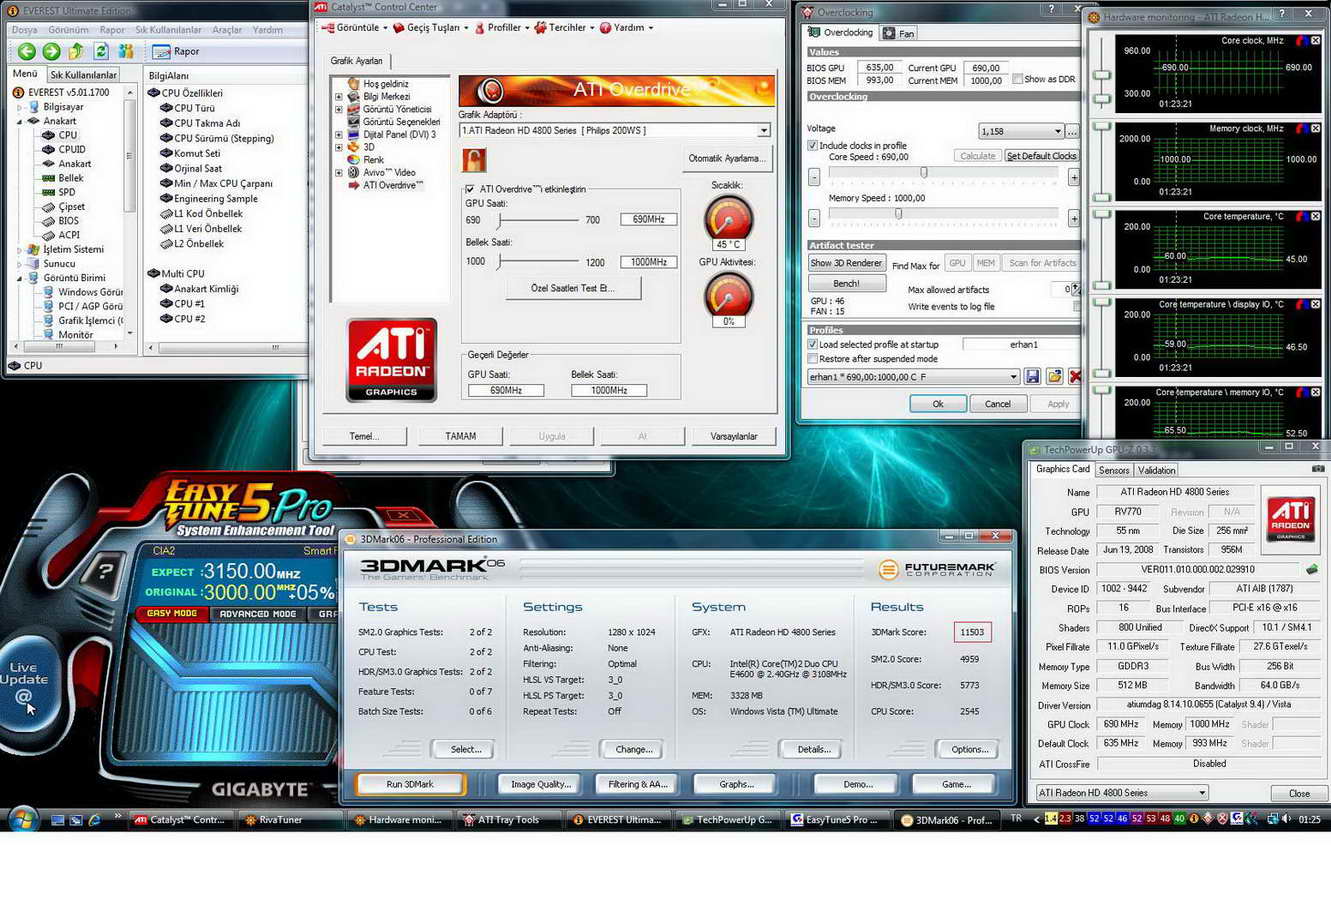Click EasyTune question mark help icon
The height and width of the screenshot is (900, 1331).
coord(105,572)
